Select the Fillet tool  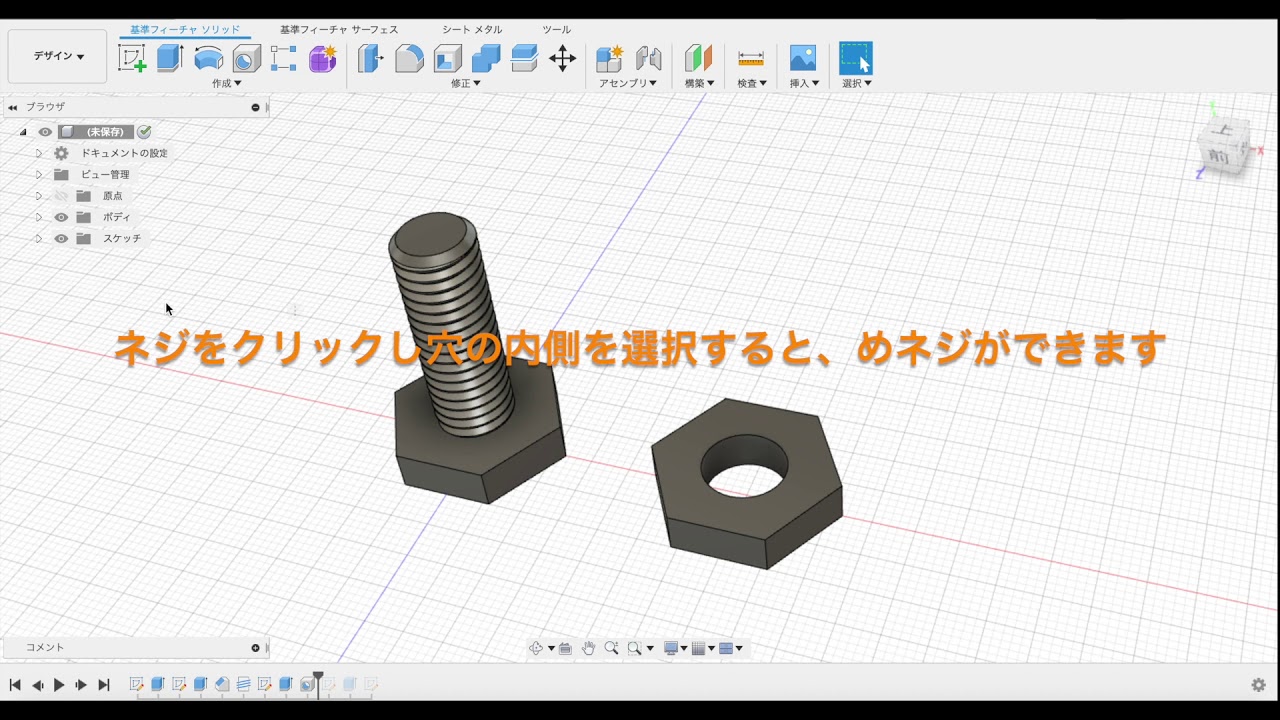(409, 58)
